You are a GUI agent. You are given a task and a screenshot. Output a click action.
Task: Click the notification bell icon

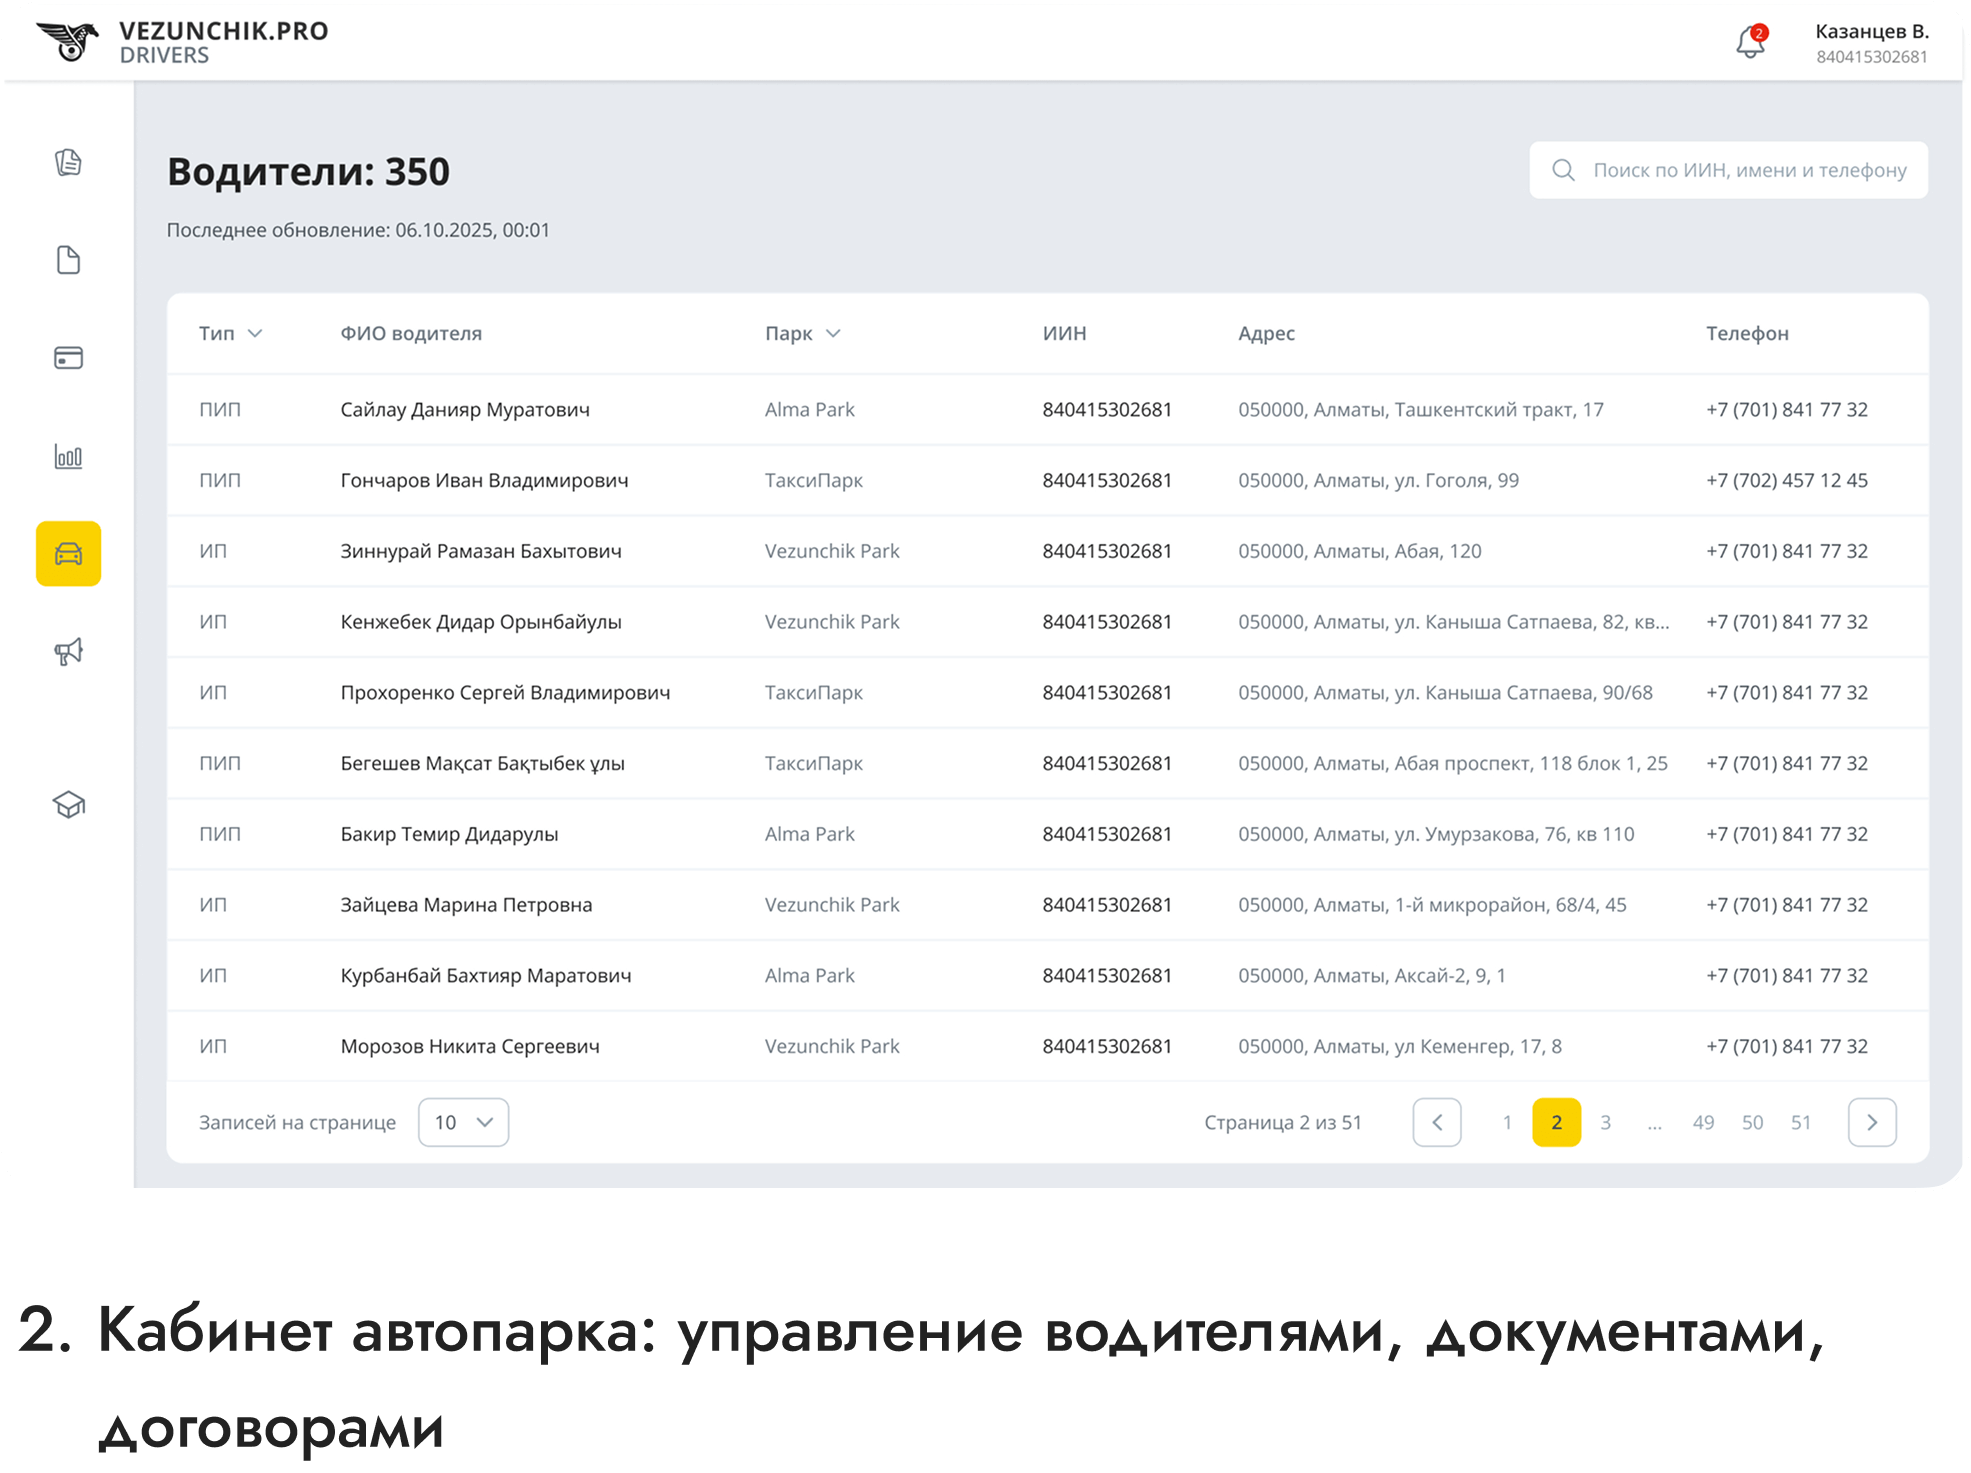[1750, 43]
